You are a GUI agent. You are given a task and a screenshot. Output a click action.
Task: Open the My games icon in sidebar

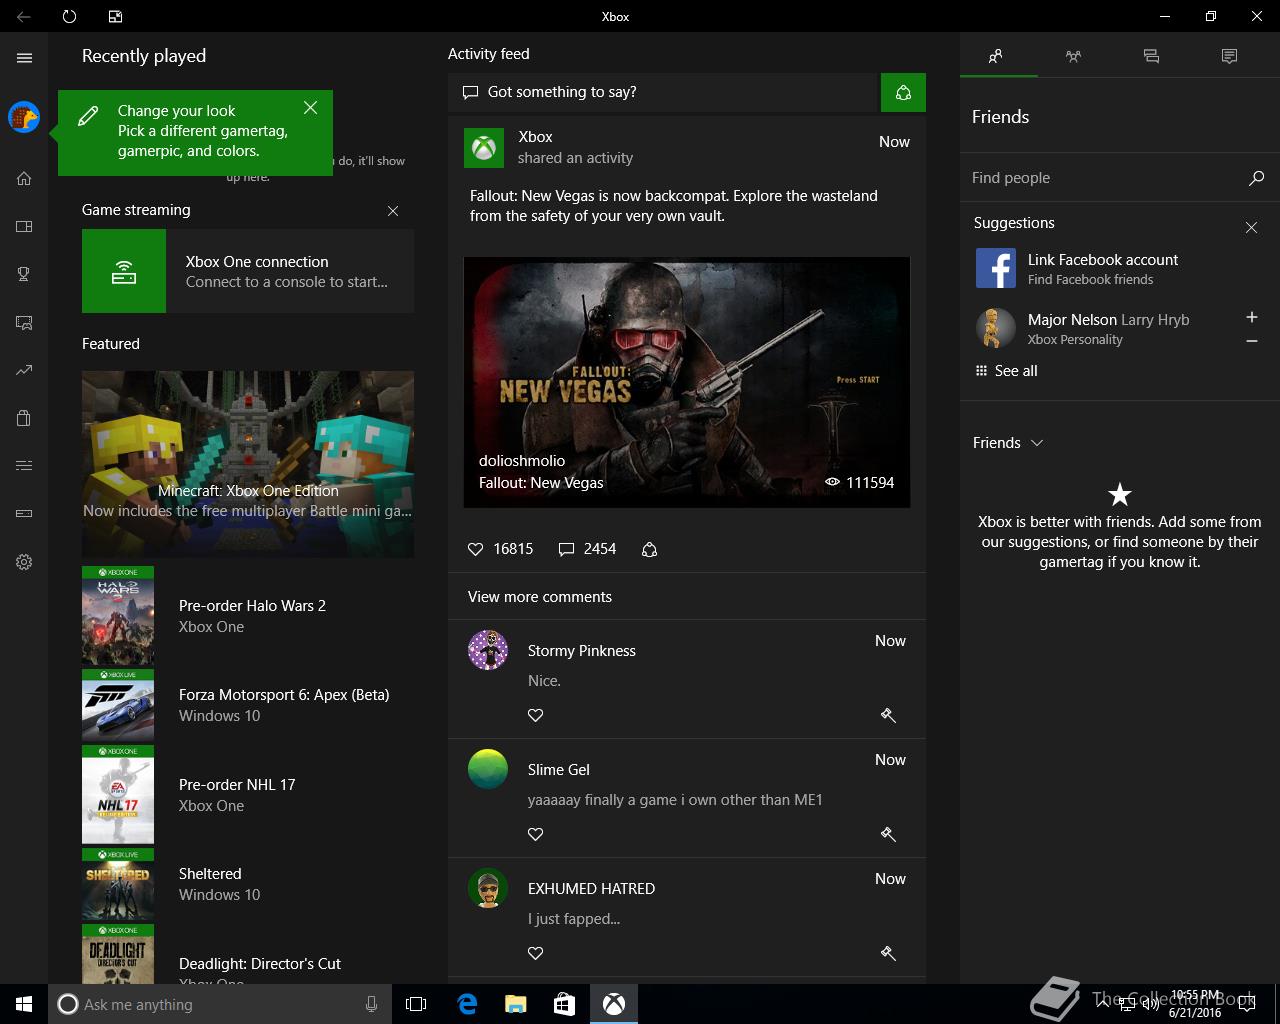click(x=24, y=226)
